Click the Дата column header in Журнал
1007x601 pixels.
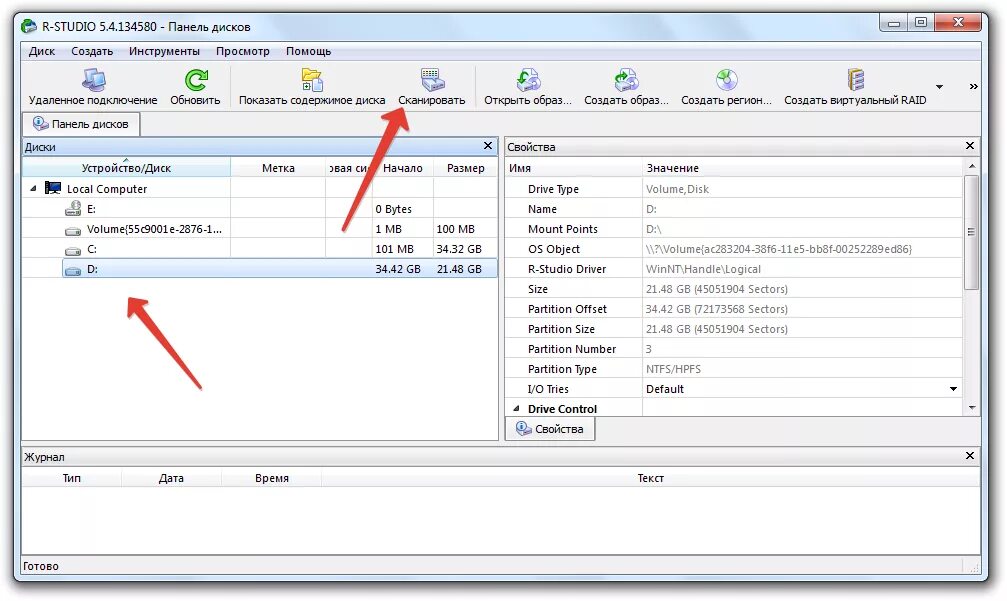pos(171,478)
